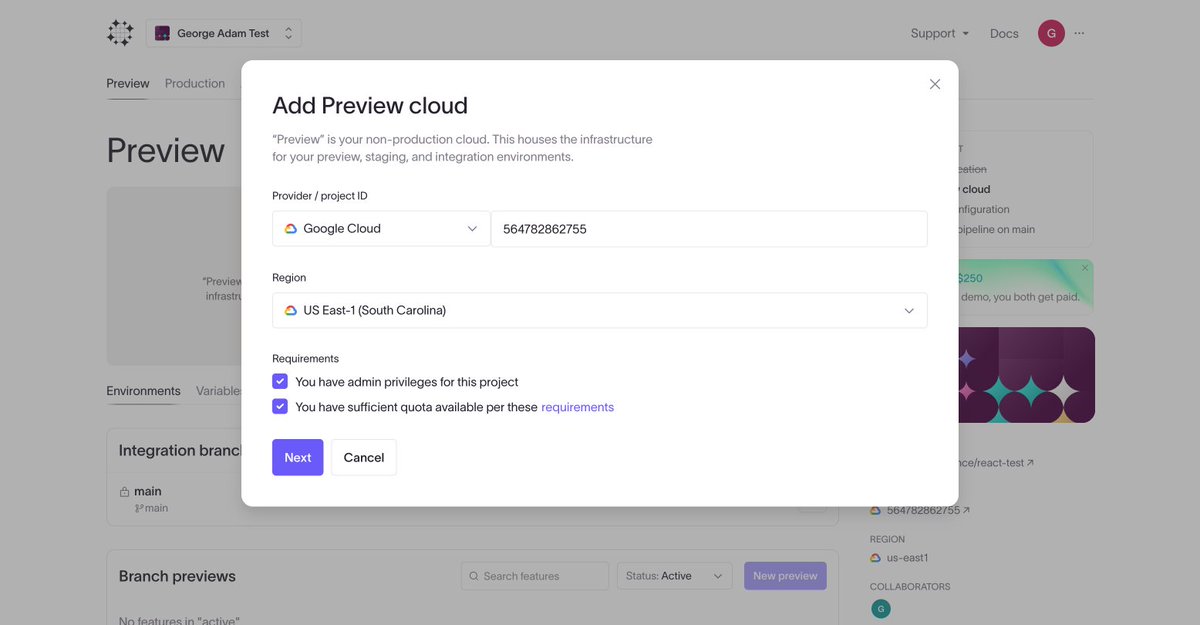Open the 564782862755 project link
The image size is (1200, 625).
point(928,510)
